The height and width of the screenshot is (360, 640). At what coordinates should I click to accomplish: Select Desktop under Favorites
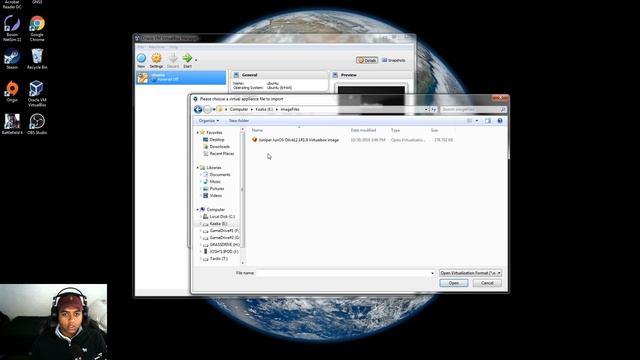(x=216, y=140)
